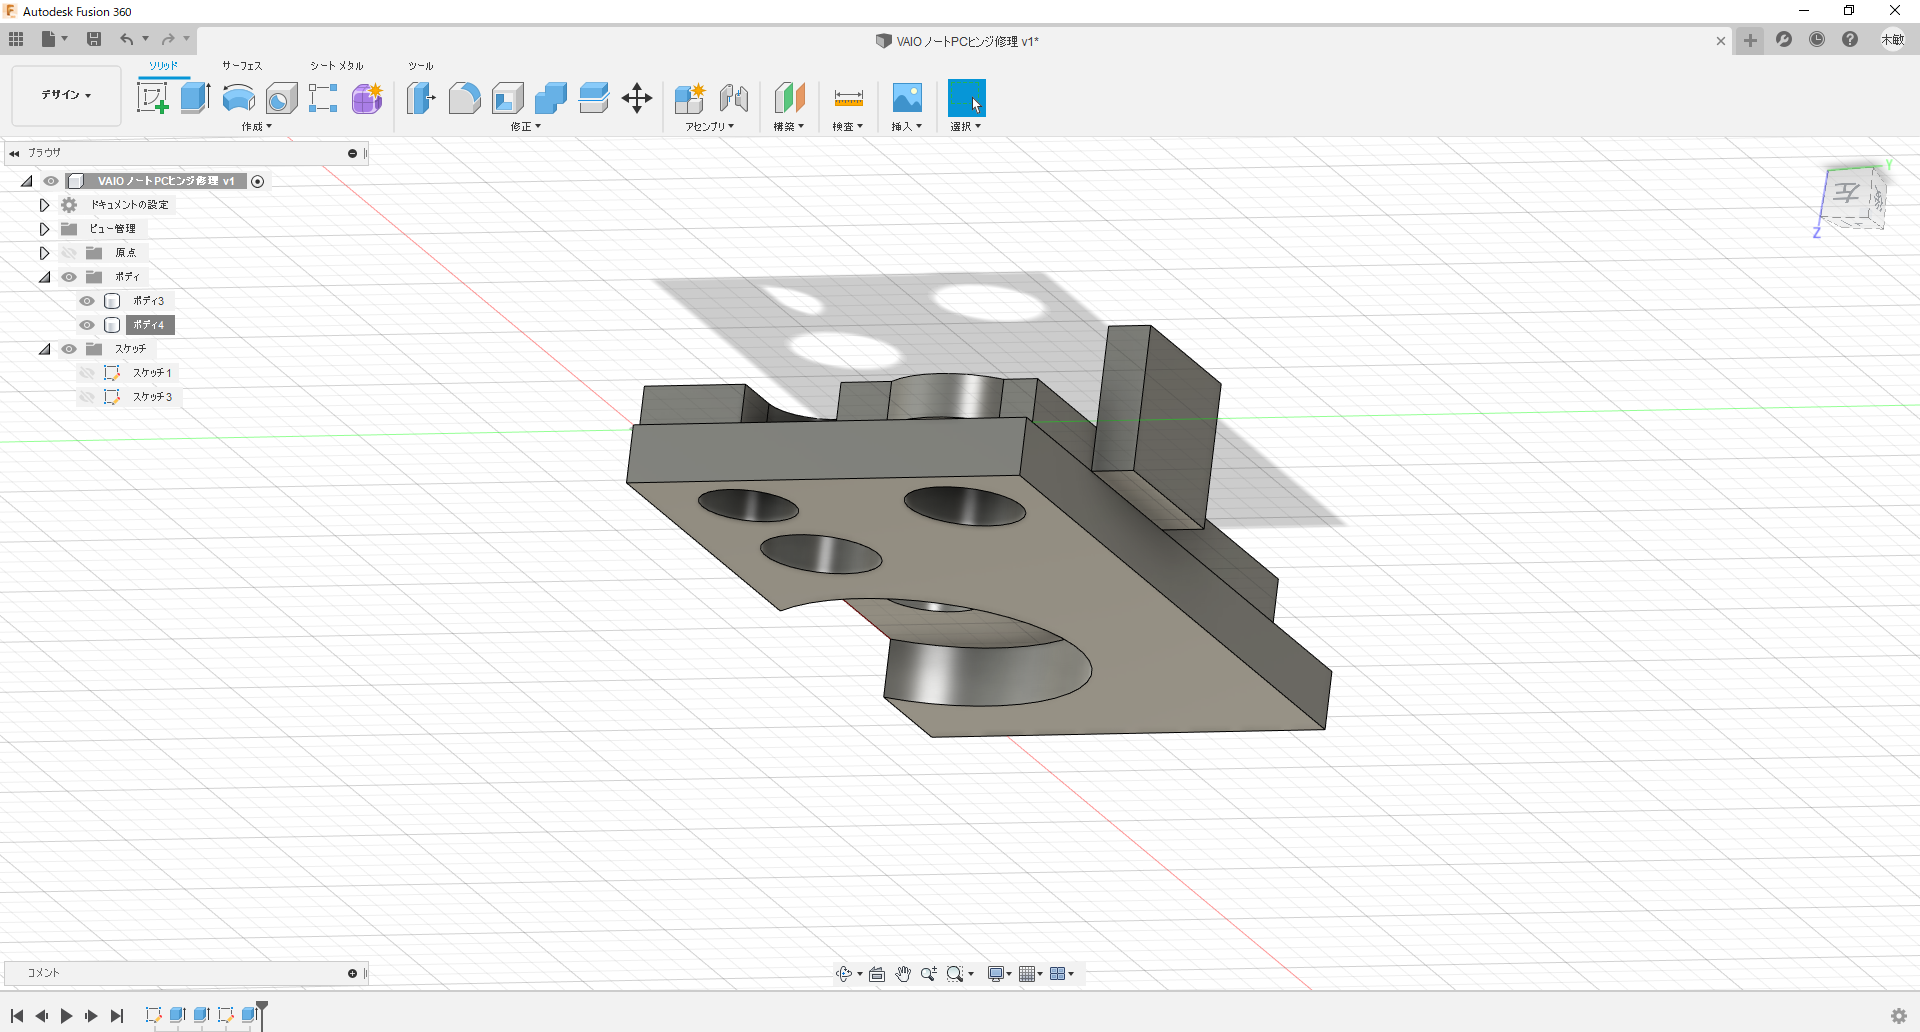Toggle visibility of ボディ folder
This screenshot has width=1920, height=1032.
pos(69,277)
